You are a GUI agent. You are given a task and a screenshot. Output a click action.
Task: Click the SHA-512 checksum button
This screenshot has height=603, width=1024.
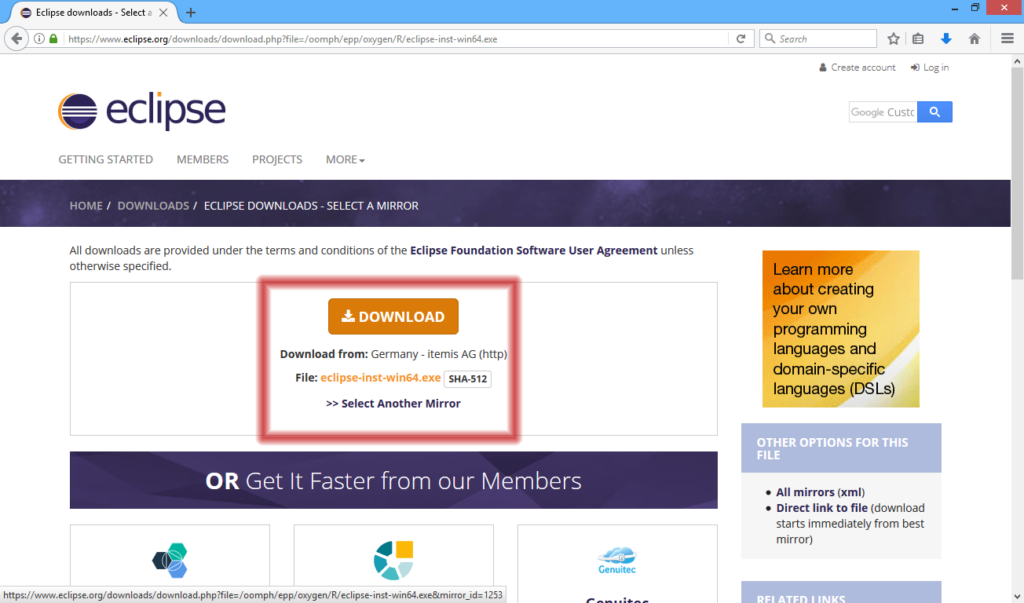coord(468,379)
